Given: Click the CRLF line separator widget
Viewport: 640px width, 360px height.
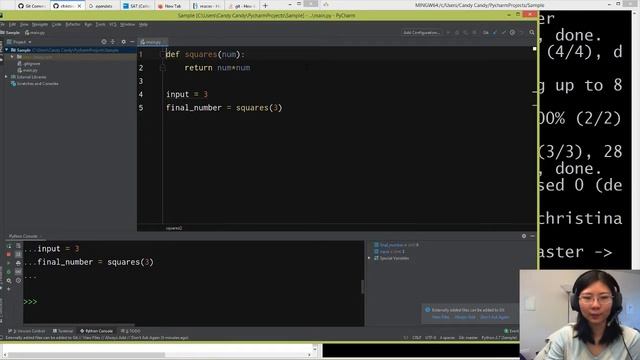Looking at the screenshot, I should click(x=416, y=338).
